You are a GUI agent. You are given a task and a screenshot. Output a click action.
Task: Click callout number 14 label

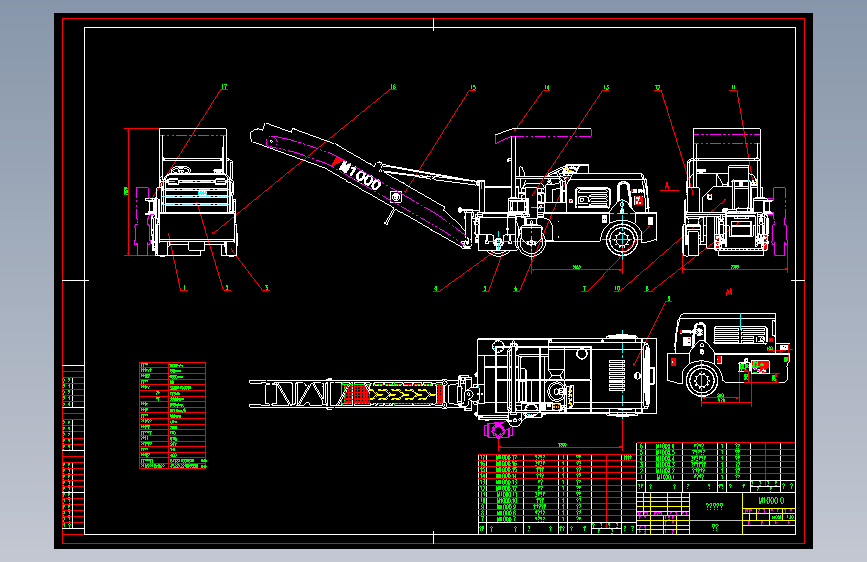pos(547,87)
